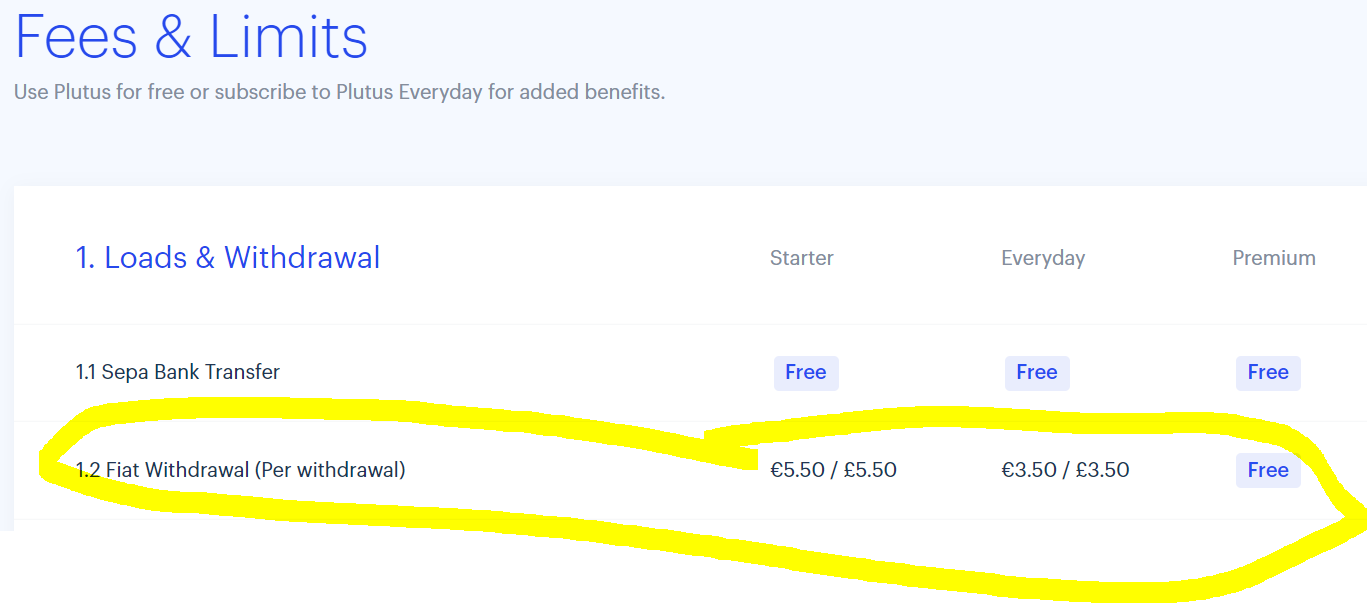Click the £3.50 Everyday withdrawal fee
The height and width of the screenshot is (604, 1367).
1102,470
